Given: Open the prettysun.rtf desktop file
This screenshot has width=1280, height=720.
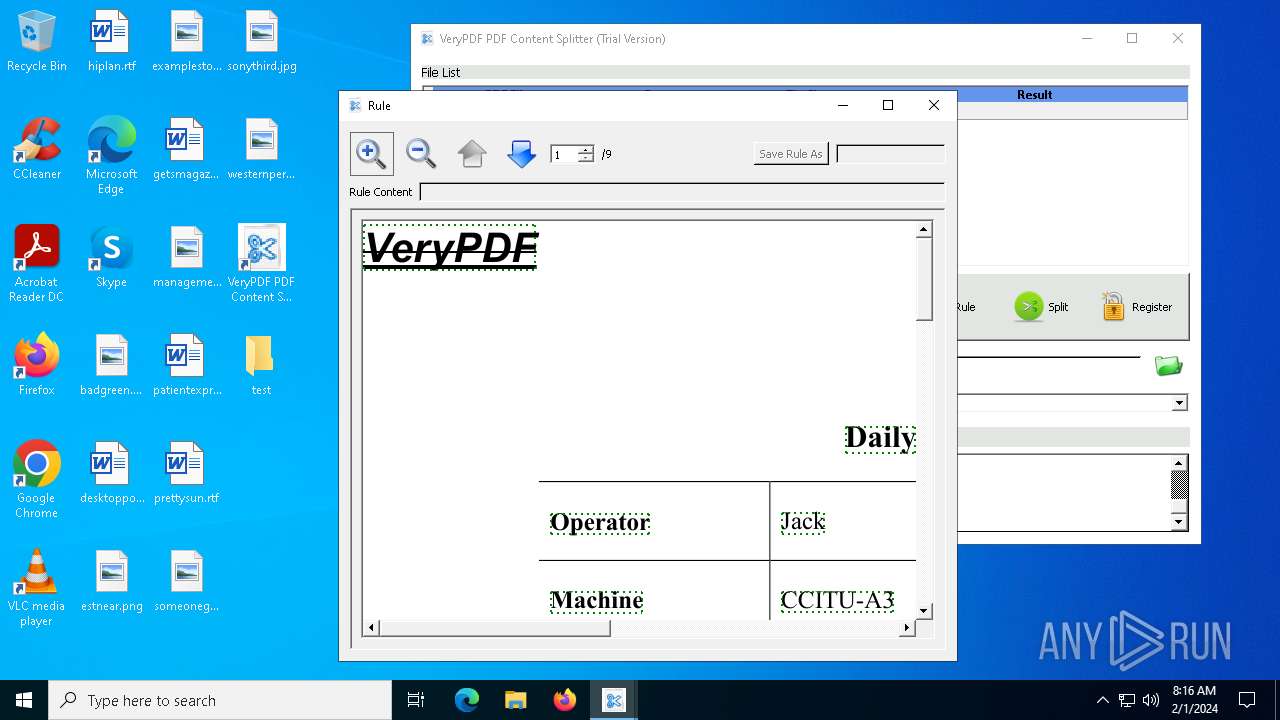Looking at the screenshot, I should pos(186,473).
